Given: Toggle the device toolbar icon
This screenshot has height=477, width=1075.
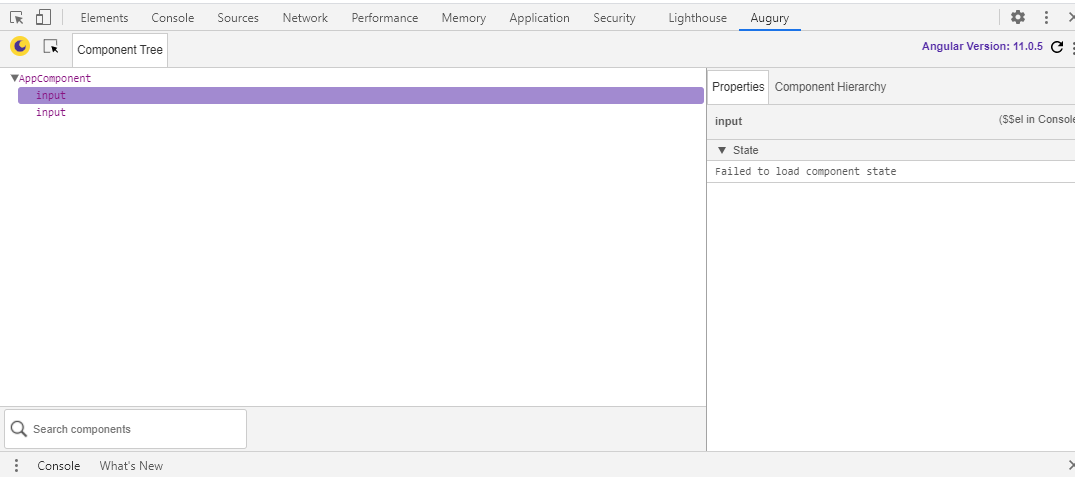Looking at the screenshot, I should (x=43, y=17).
